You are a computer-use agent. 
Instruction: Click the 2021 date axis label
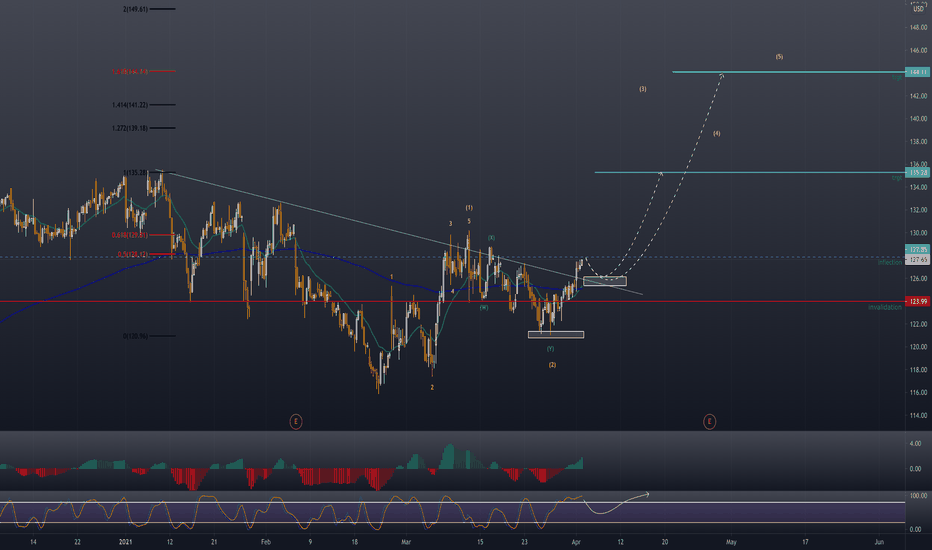pyautogui.click(x=125, y=542)
